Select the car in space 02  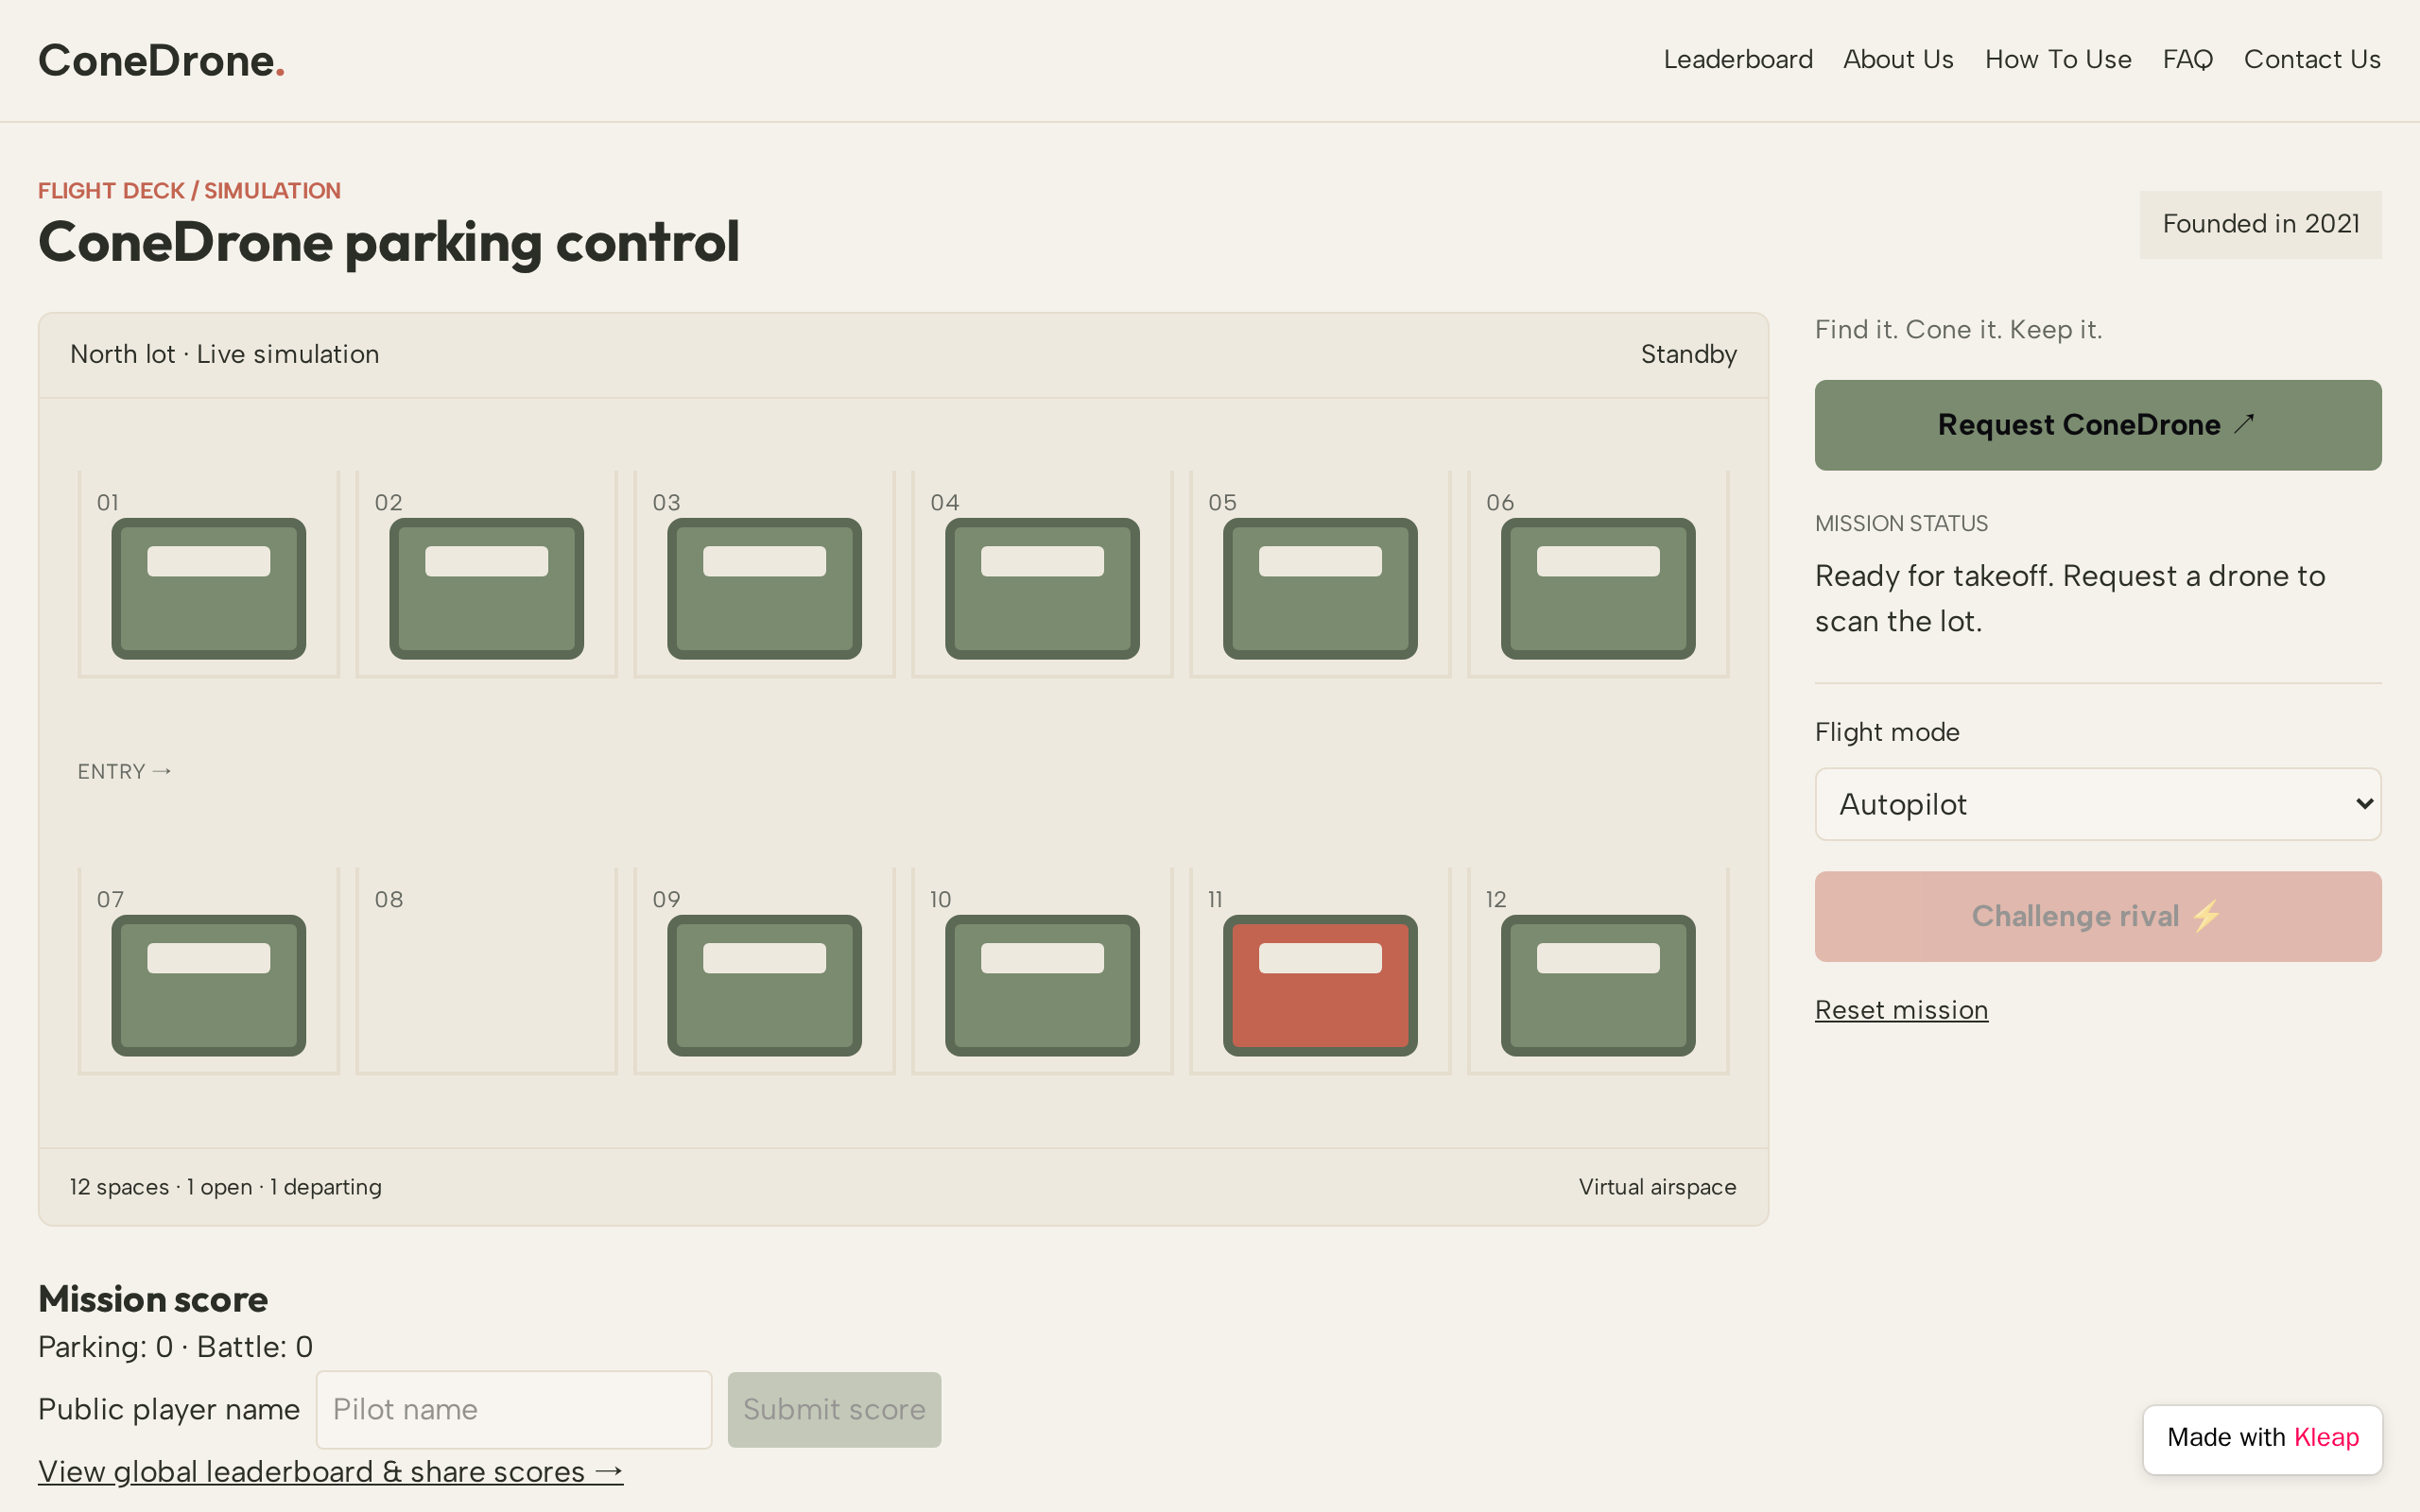click(x=486, y=588)
